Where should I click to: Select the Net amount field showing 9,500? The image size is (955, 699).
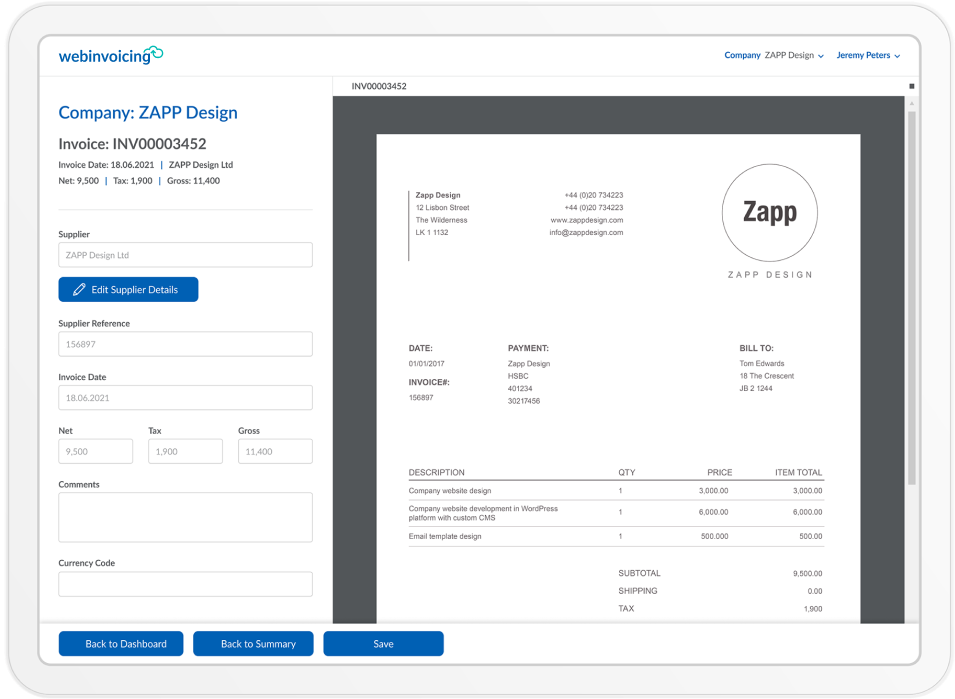(x=95, y=451)
